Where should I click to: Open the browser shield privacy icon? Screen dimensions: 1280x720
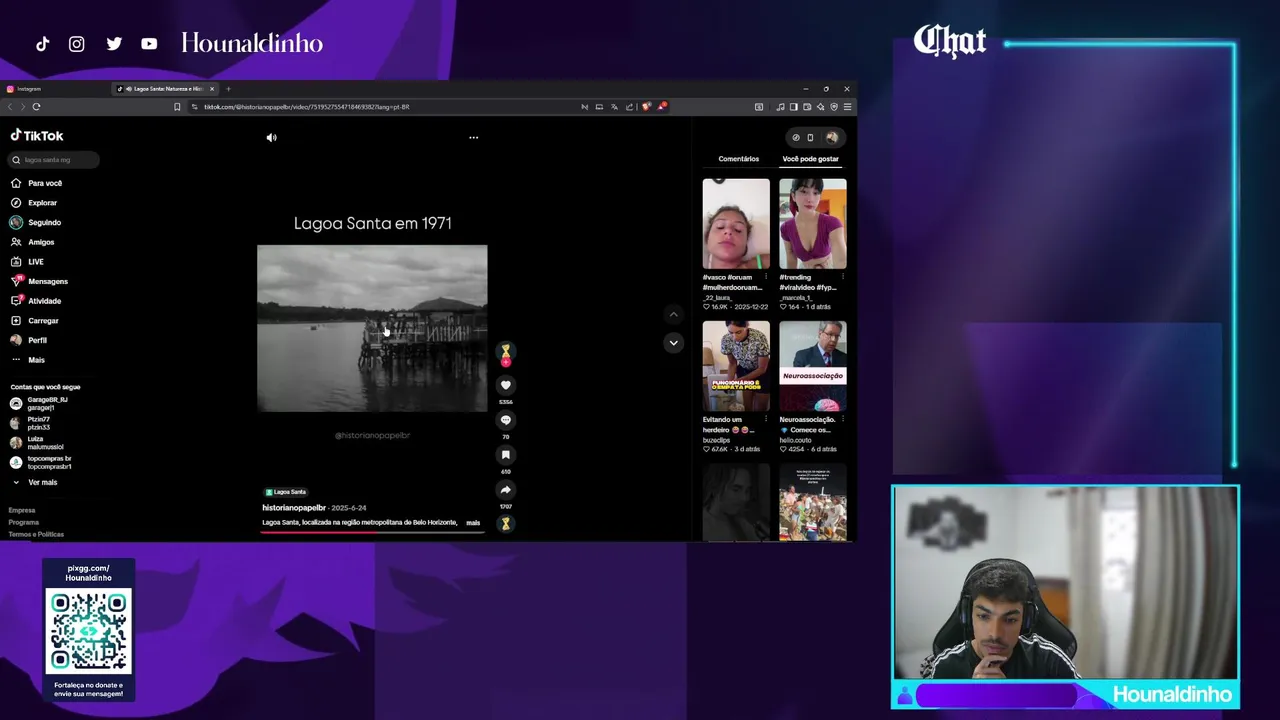point(834,107)
